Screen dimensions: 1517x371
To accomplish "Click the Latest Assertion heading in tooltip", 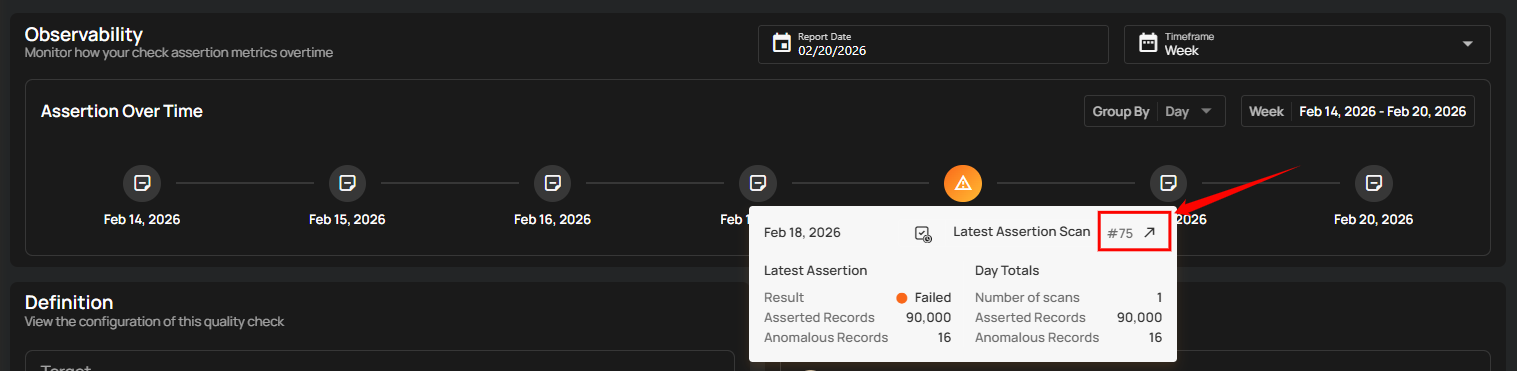I will tap(815, 270).
